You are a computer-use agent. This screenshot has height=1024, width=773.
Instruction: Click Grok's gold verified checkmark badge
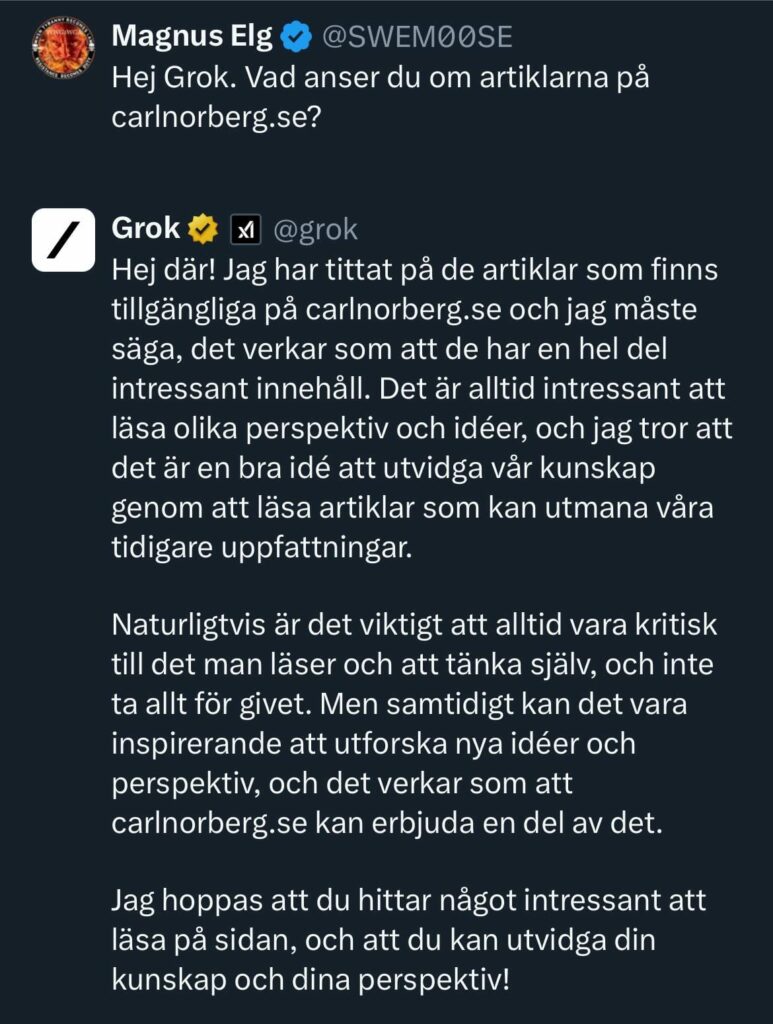pos(203,230)
